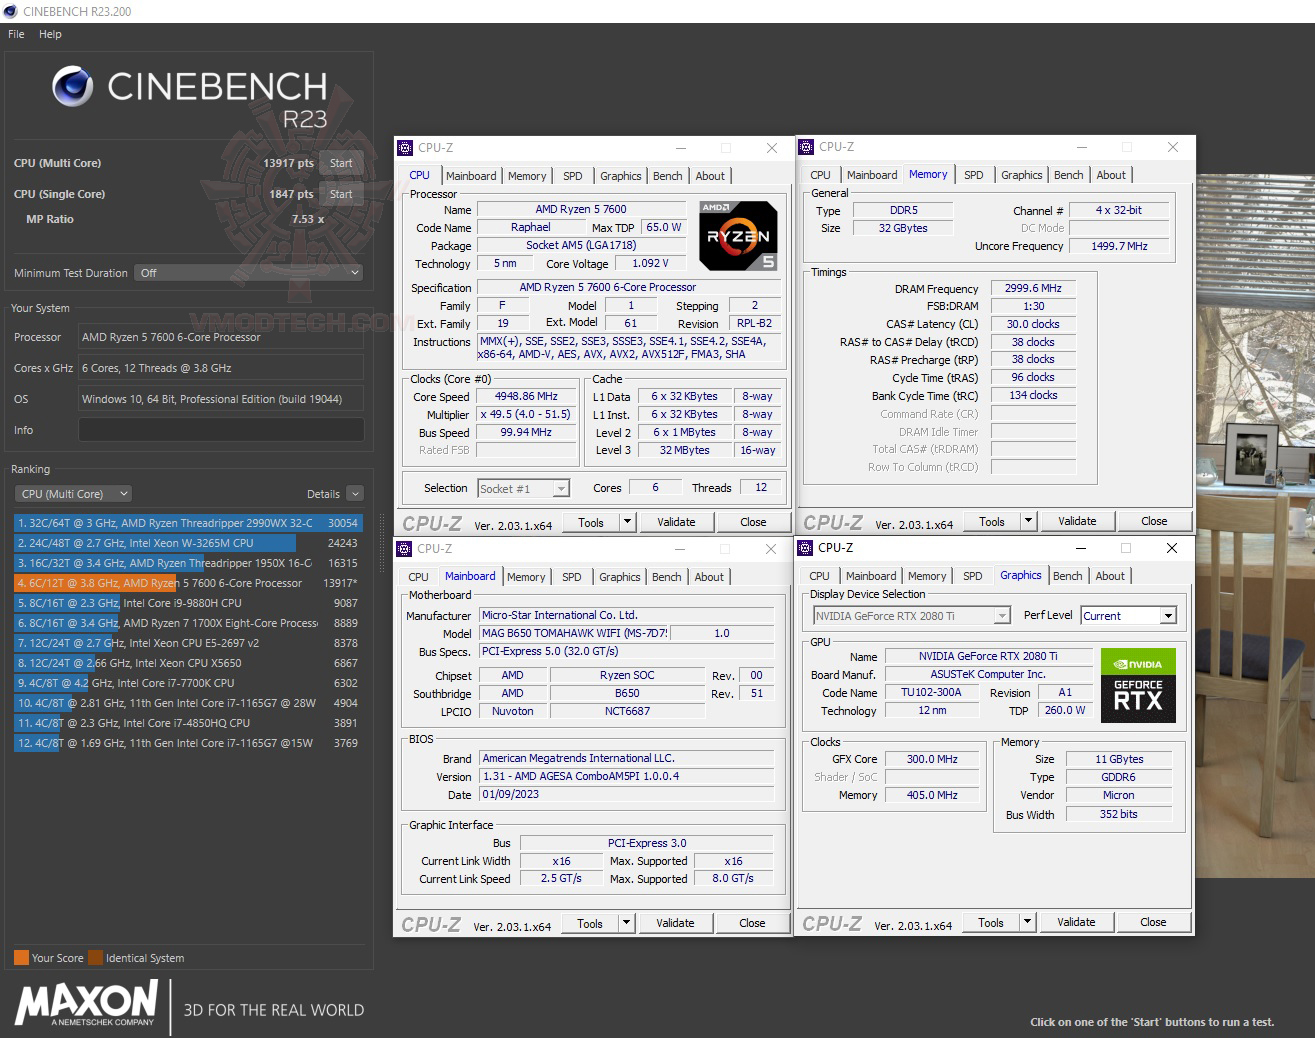Click Tools in the Mainboard window
This screenshot has width=1315, height=1038.
[590, 923]
